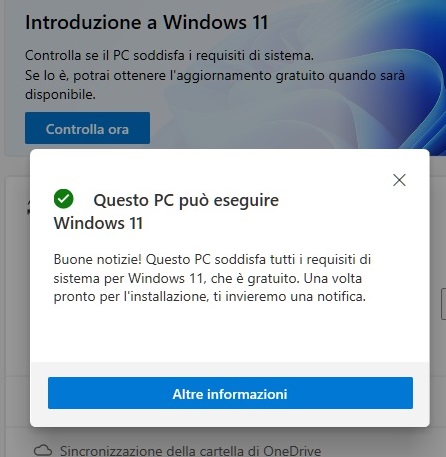Click the "Controlla ora" button
This screenshot has width=446, height=457.
87,128
